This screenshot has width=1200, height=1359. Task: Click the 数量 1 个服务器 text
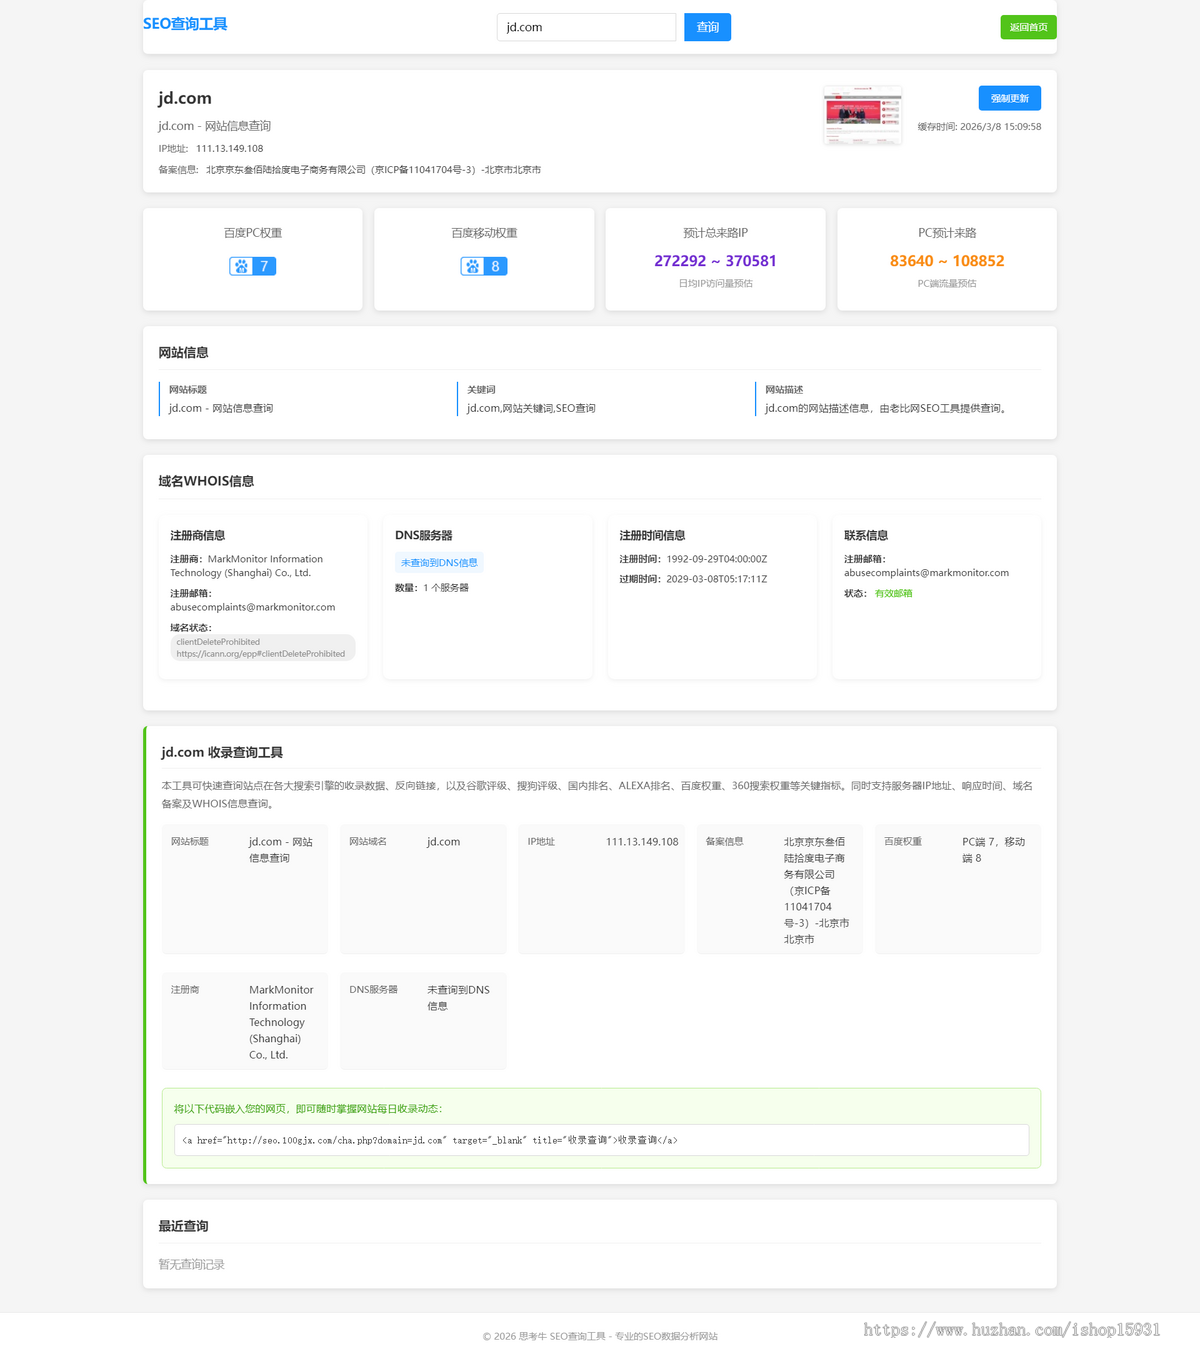tap(432, 588)
